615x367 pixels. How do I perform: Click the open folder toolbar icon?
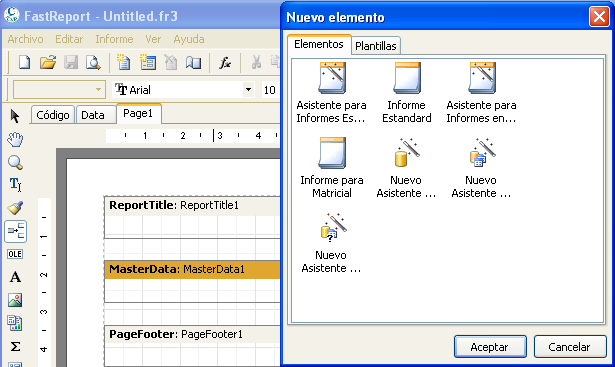pos(48,62)
